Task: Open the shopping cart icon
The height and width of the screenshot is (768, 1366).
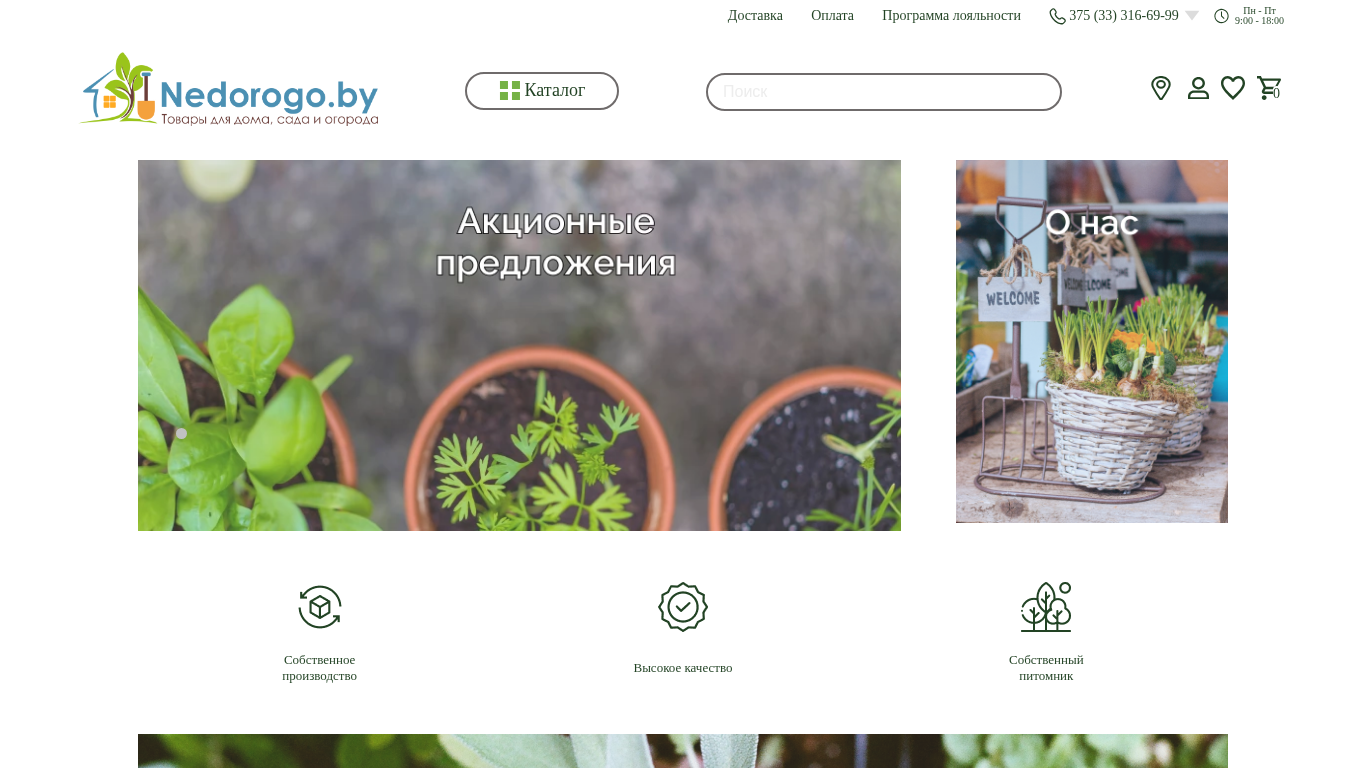Action: 1269,88
